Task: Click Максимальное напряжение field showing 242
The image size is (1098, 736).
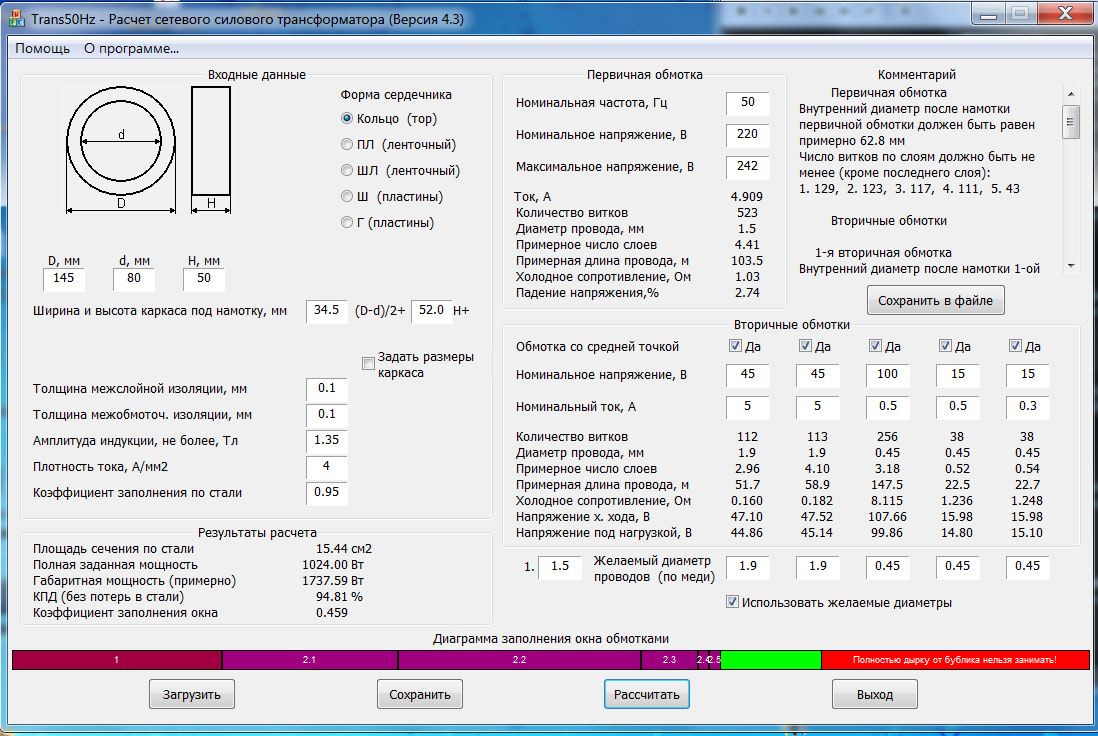Action: (x=747, y=167)
